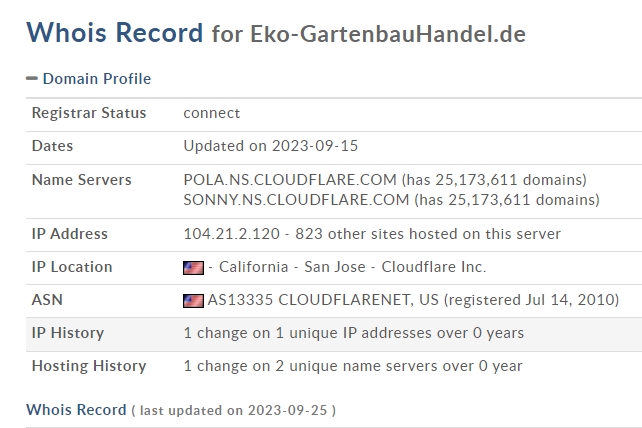Collapse the Domain Profile section minus icon
The width and height of the screenshot is (642, 428).
point(32,78)
